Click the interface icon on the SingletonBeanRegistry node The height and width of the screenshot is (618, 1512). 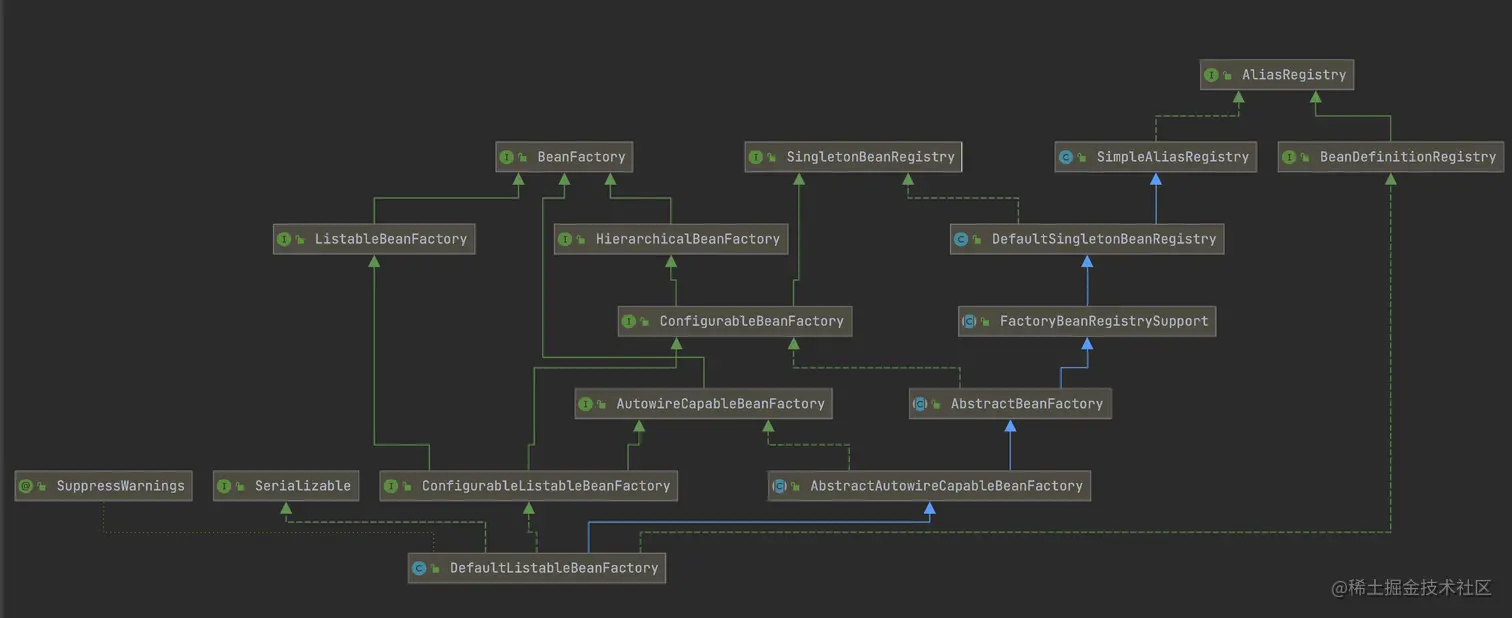755,157
